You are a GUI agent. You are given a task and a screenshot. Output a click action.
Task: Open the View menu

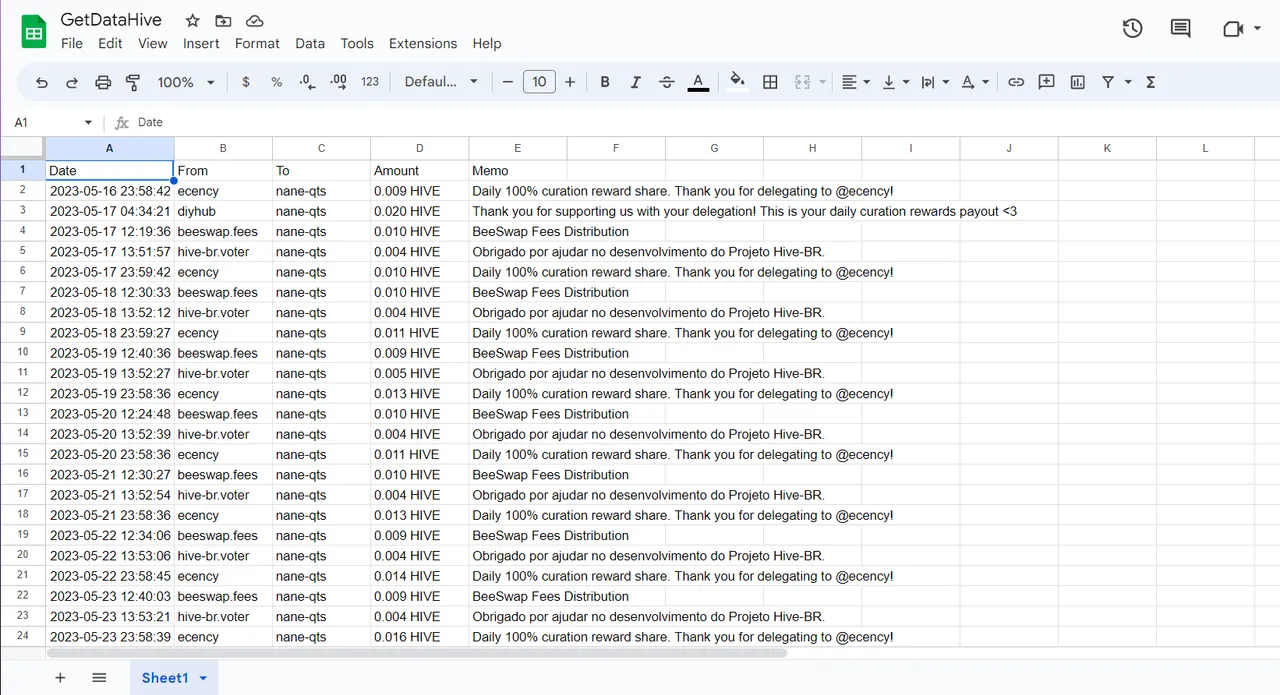coord(153,43)
